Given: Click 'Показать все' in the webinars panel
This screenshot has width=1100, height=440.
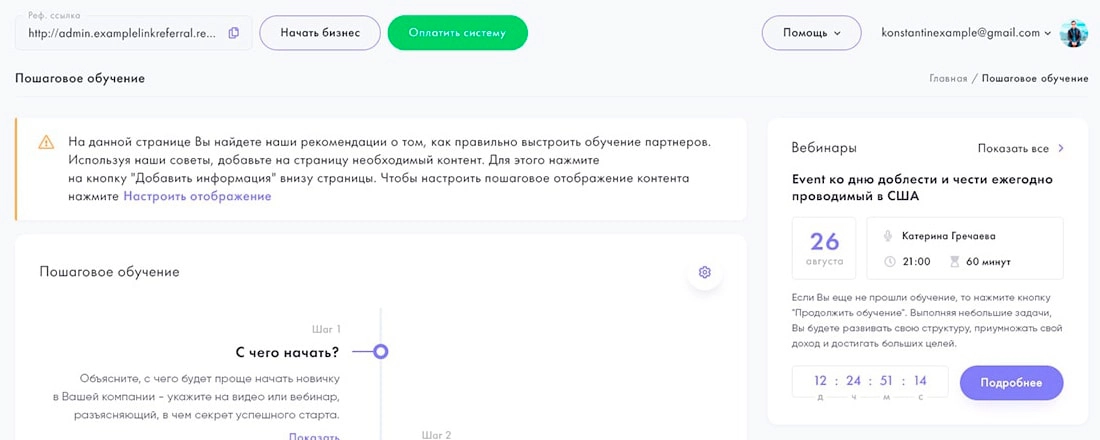Looking at the screenshot, I should coord(1014,149).
